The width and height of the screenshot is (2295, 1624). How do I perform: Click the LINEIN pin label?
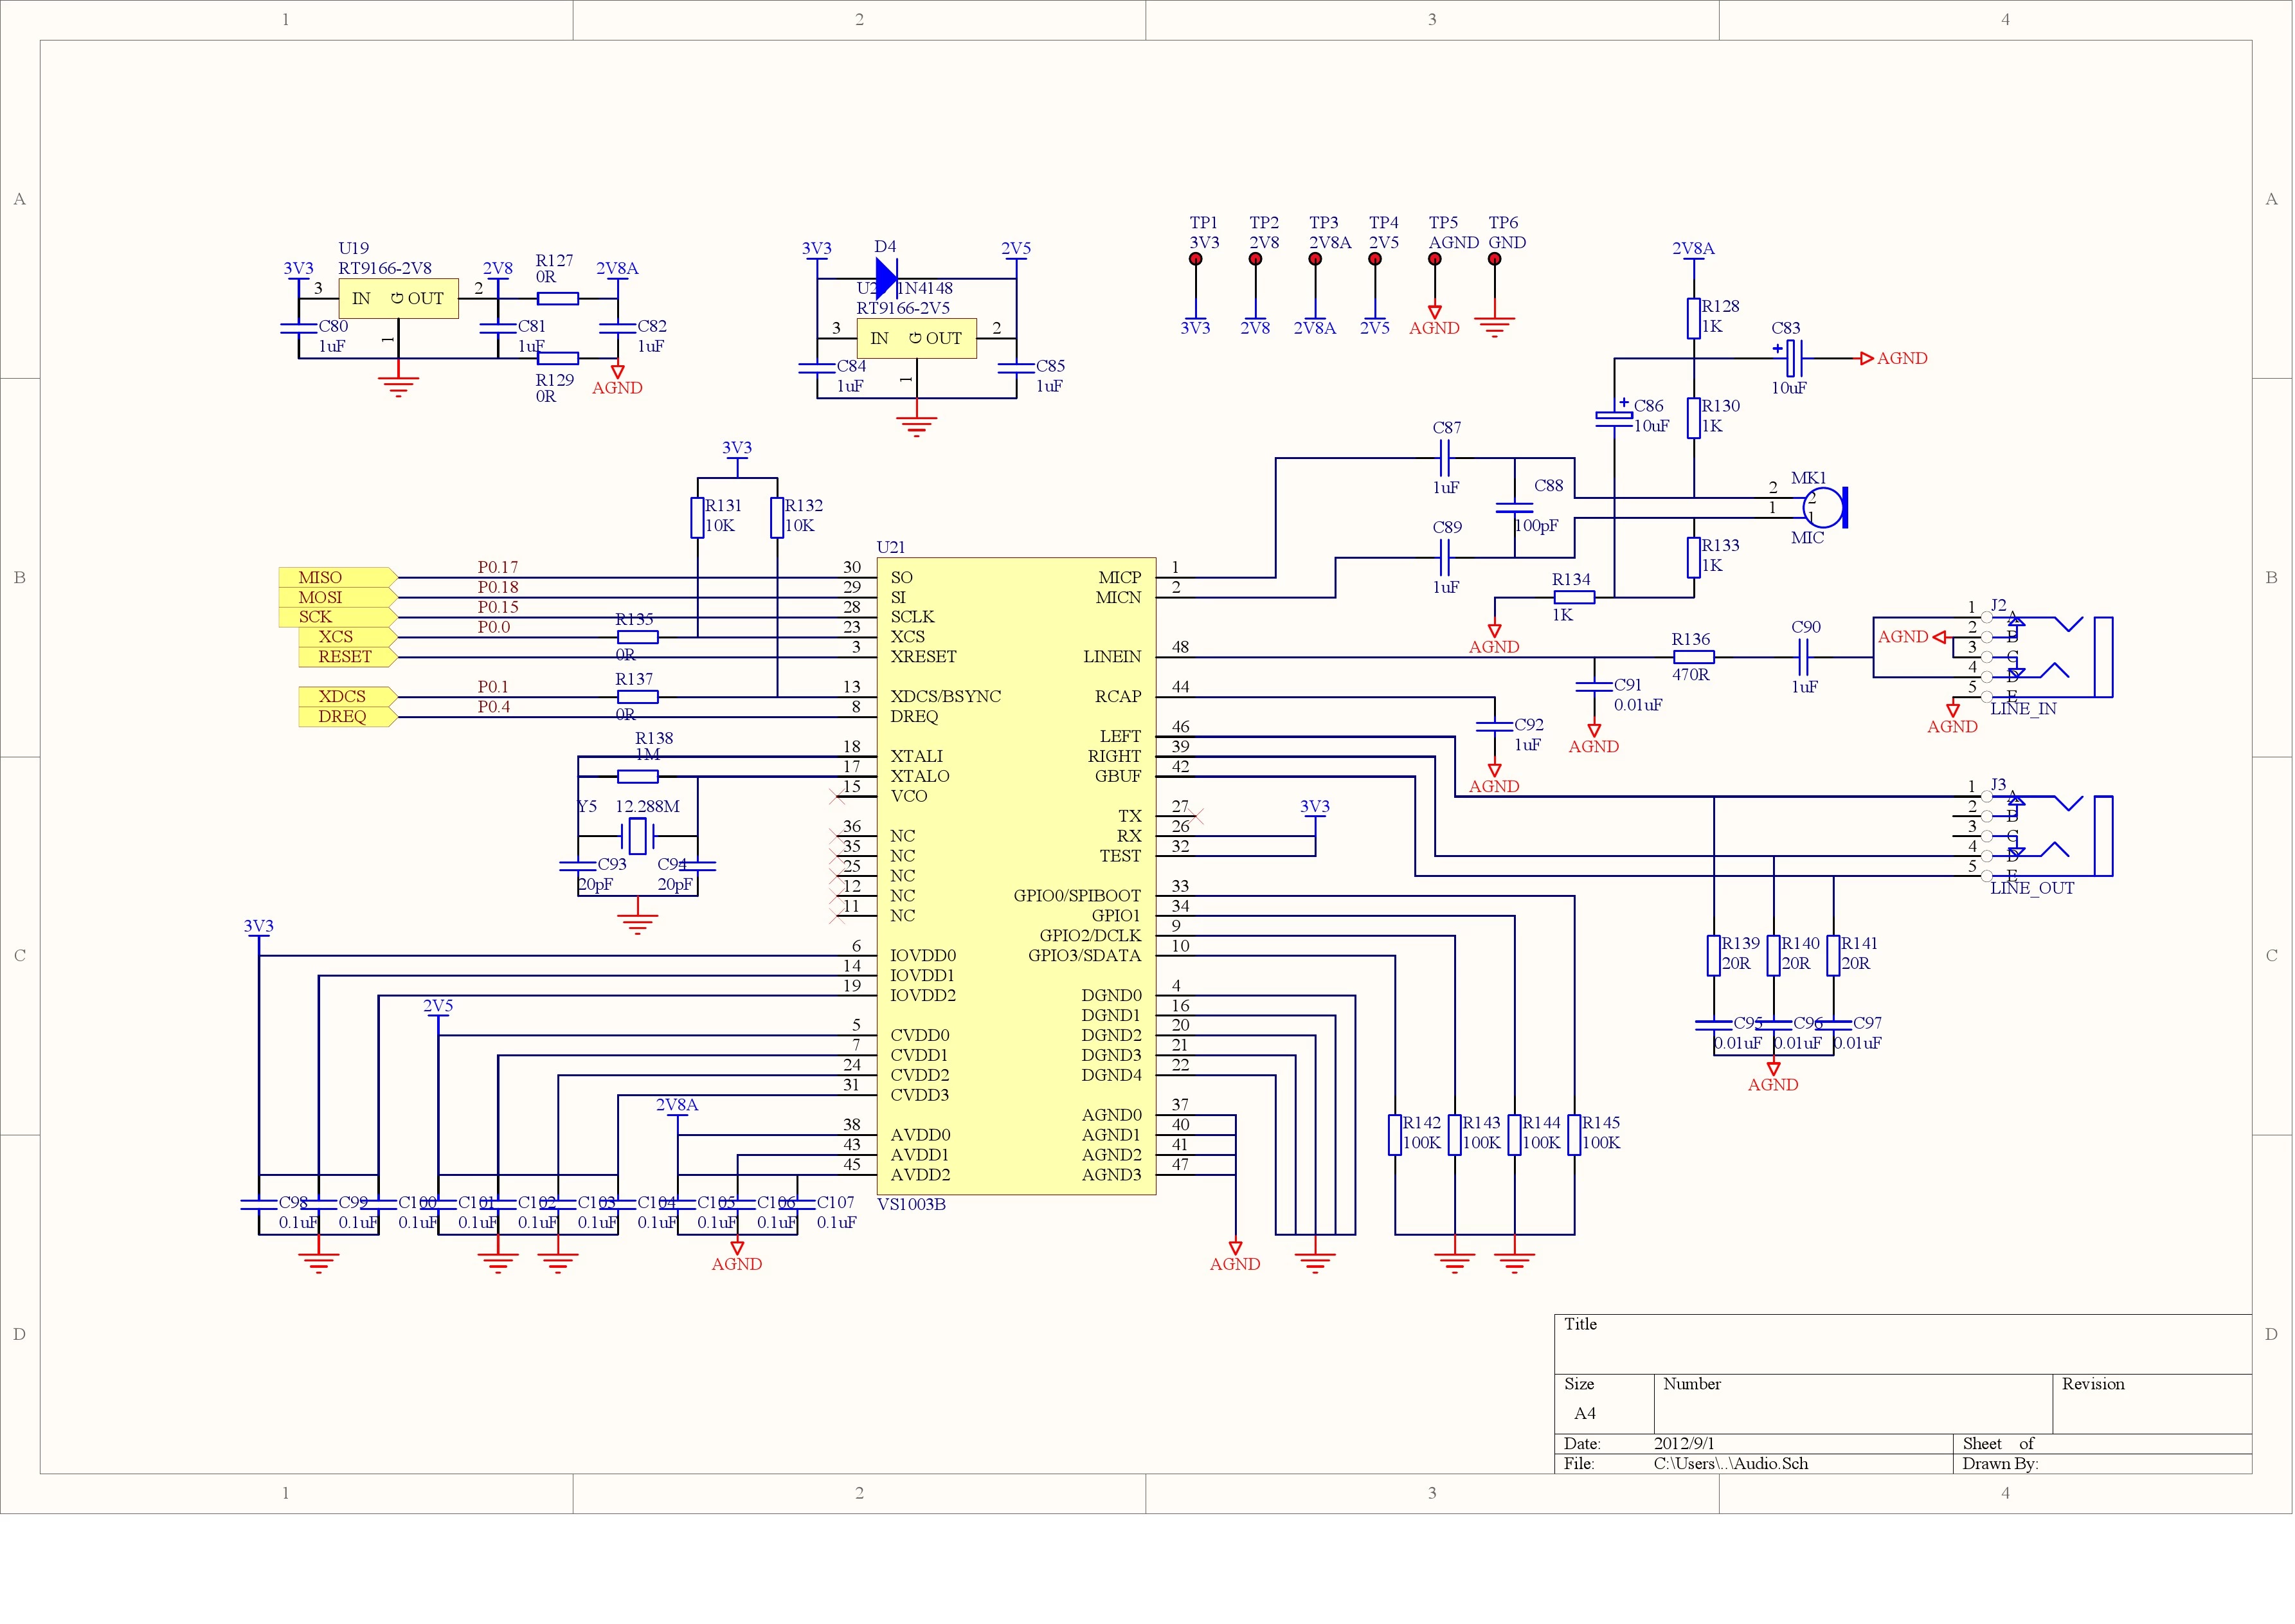[x=1112, y=657]
